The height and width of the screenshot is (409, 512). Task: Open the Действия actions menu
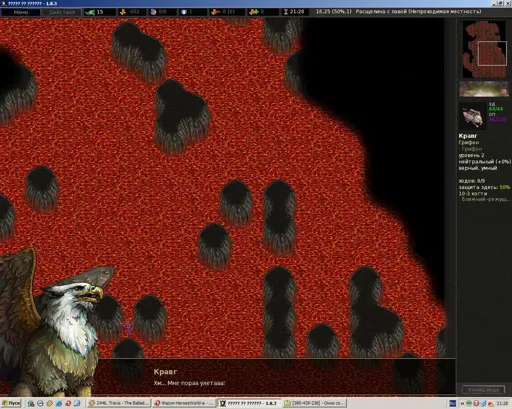[x=62, y=12]
